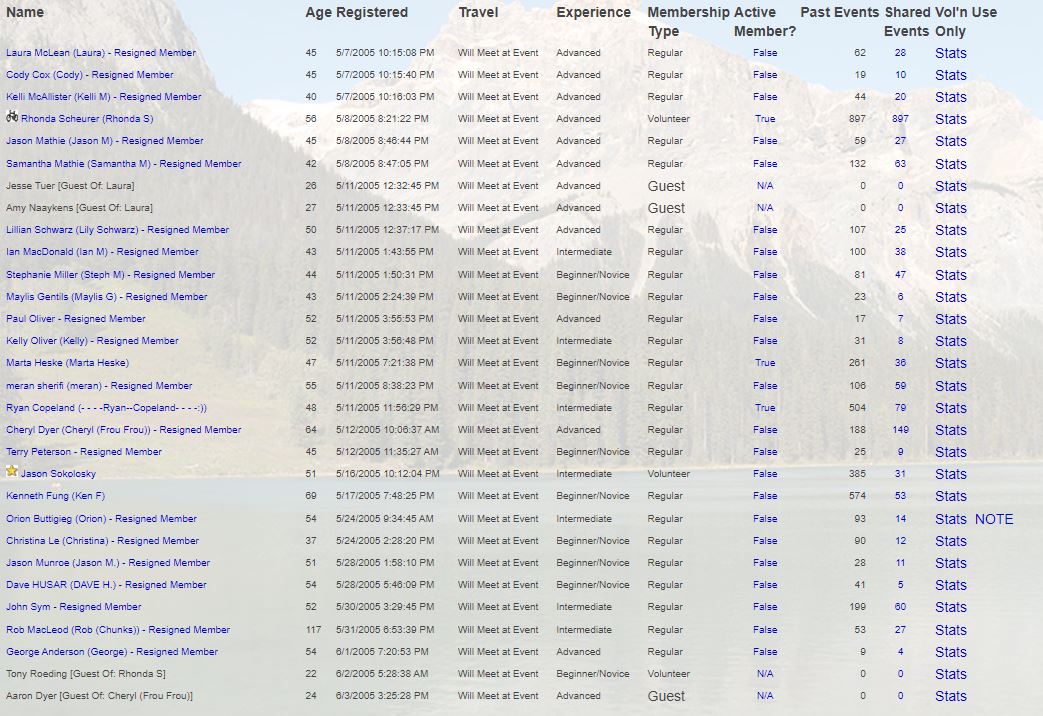This screenshot has height=716, width=1043.
Task: Open Laura McLean's member profile link
Action: [101, 53]
